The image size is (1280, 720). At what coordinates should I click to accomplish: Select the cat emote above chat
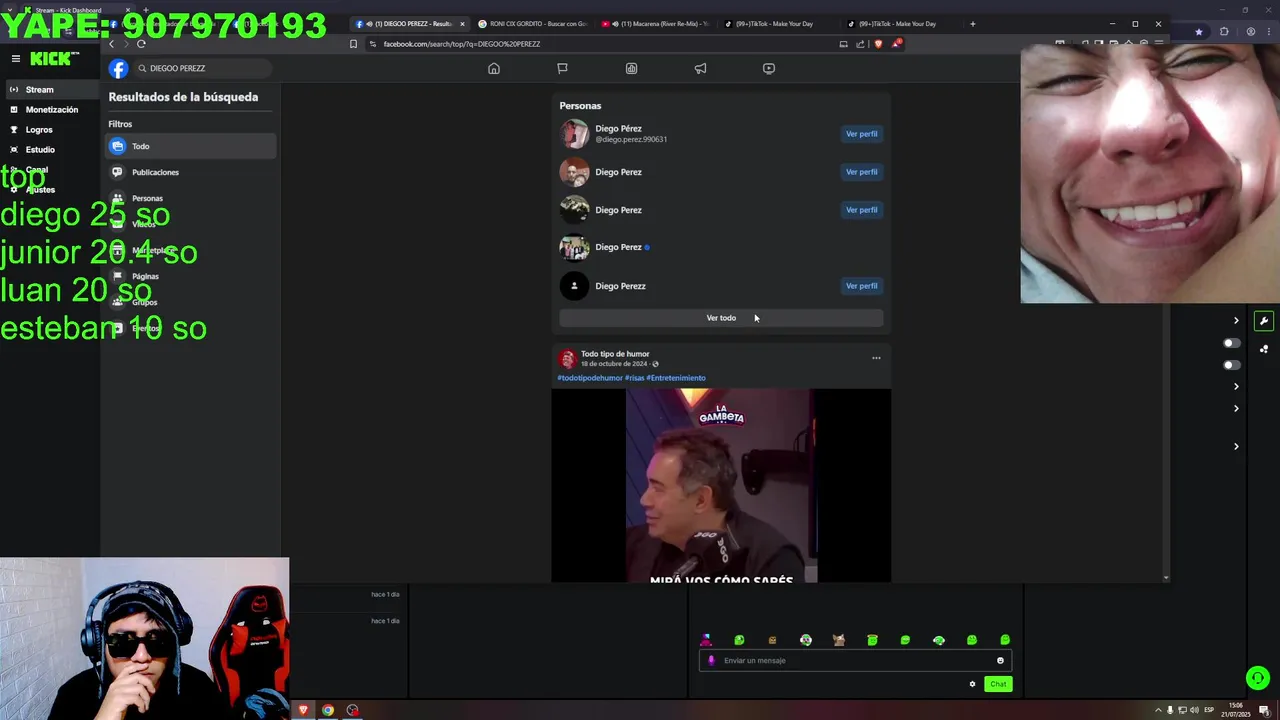click(x=839, y=640)
